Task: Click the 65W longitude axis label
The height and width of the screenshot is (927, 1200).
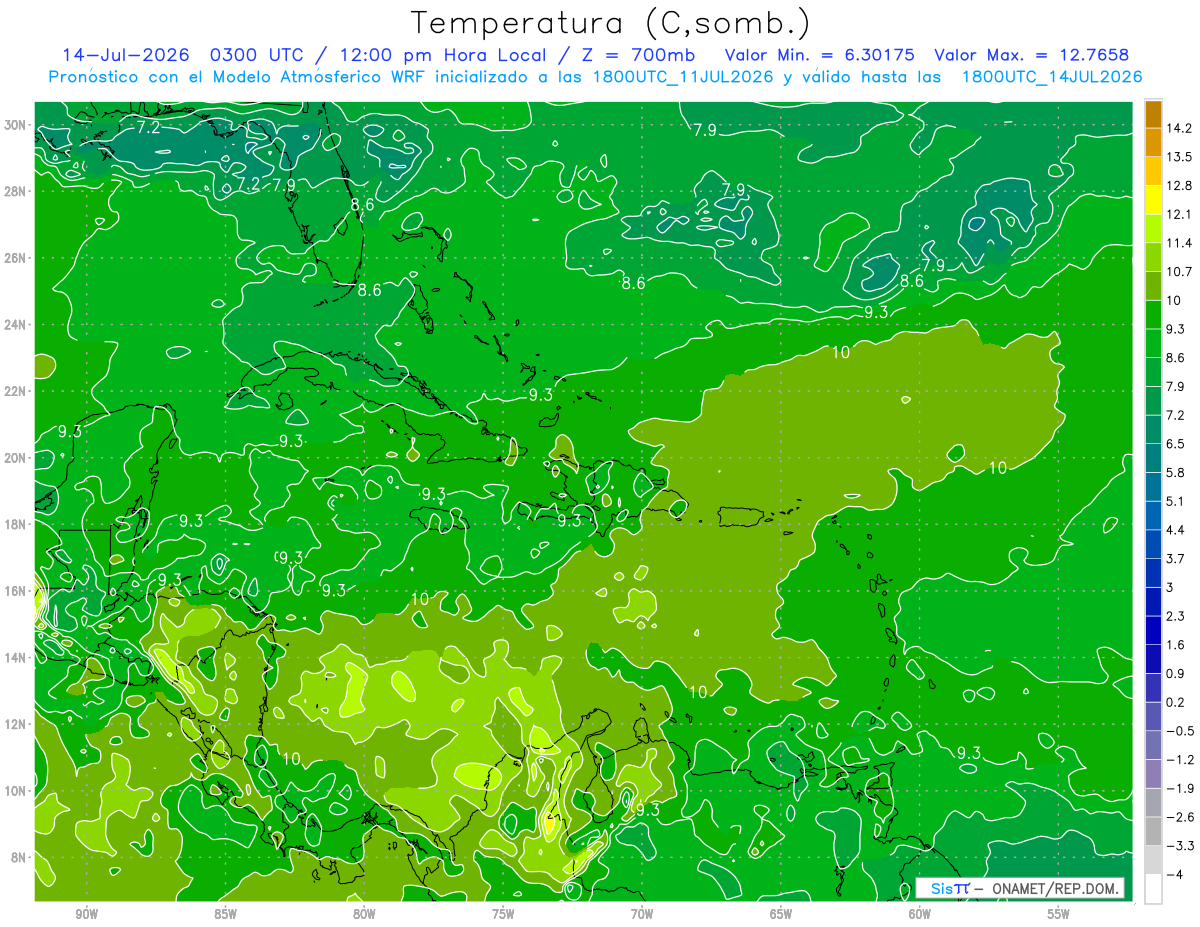Action: click(781, 914)
